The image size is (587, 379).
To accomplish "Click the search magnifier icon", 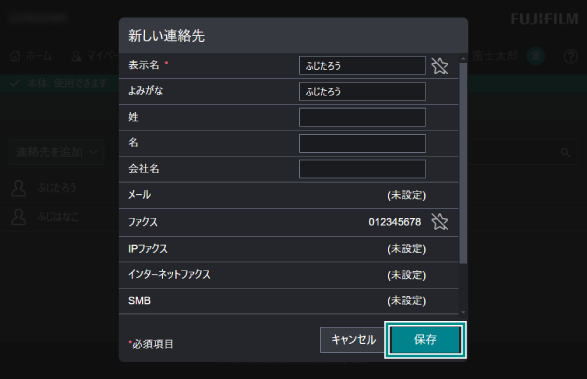I will tap(565, 152).
